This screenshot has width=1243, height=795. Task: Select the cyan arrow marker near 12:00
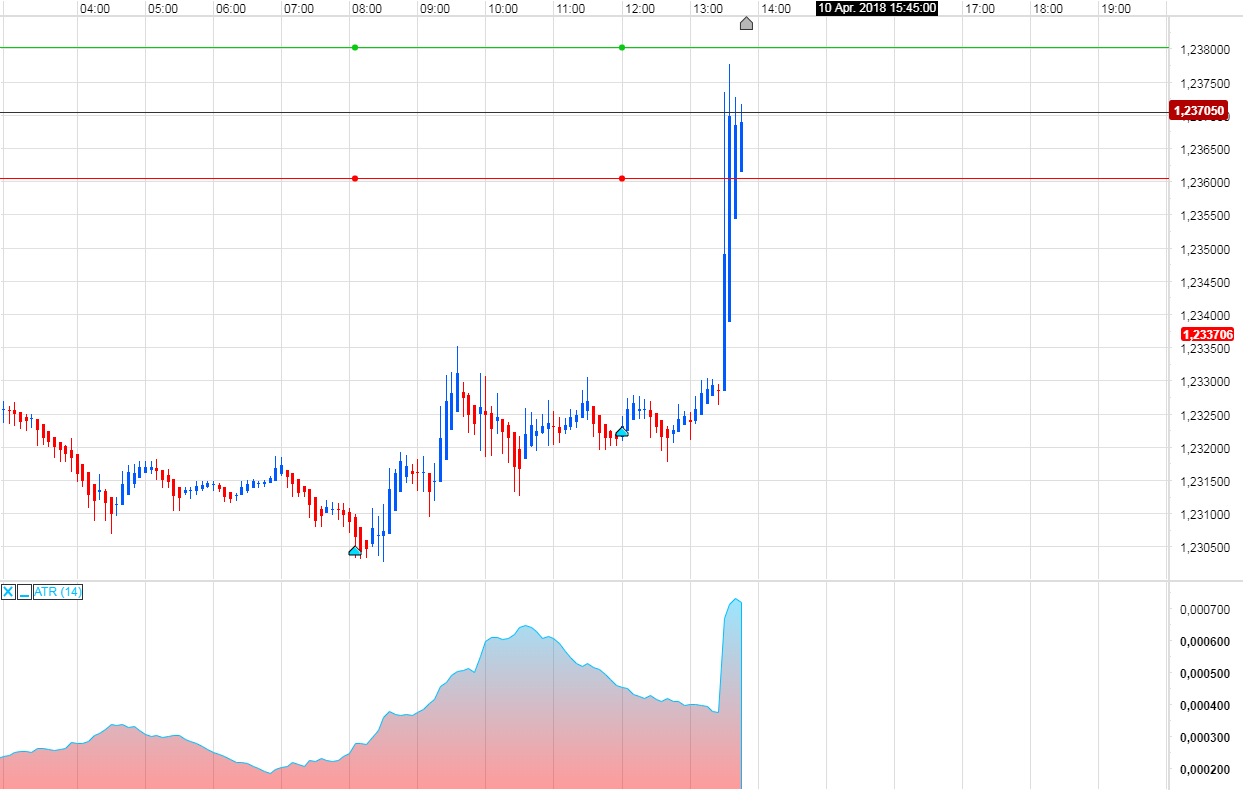[622, 431]
